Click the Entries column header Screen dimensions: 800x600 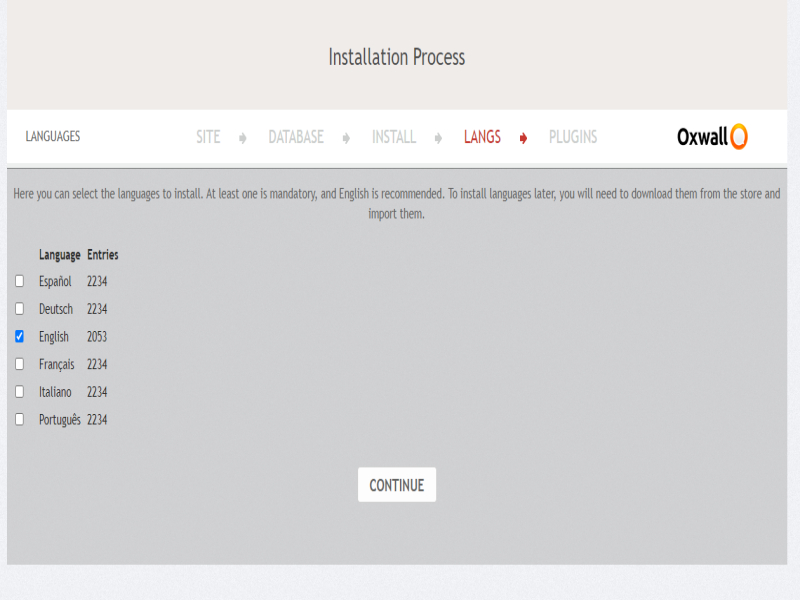(102, 255)
